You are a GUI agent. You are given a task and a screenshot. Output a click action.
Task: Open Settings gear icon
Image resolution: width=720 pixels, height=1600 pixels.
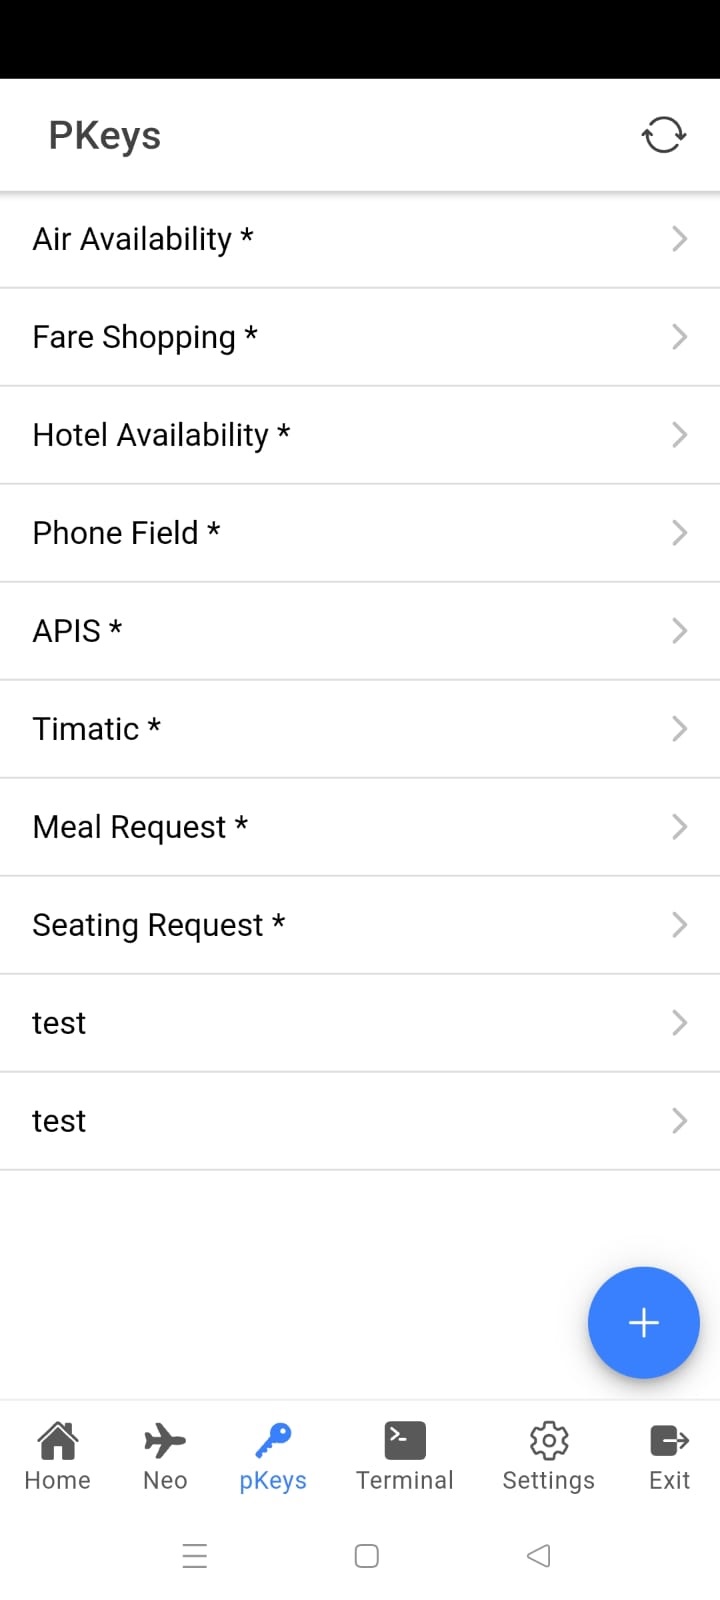(x=548, y=1441)
